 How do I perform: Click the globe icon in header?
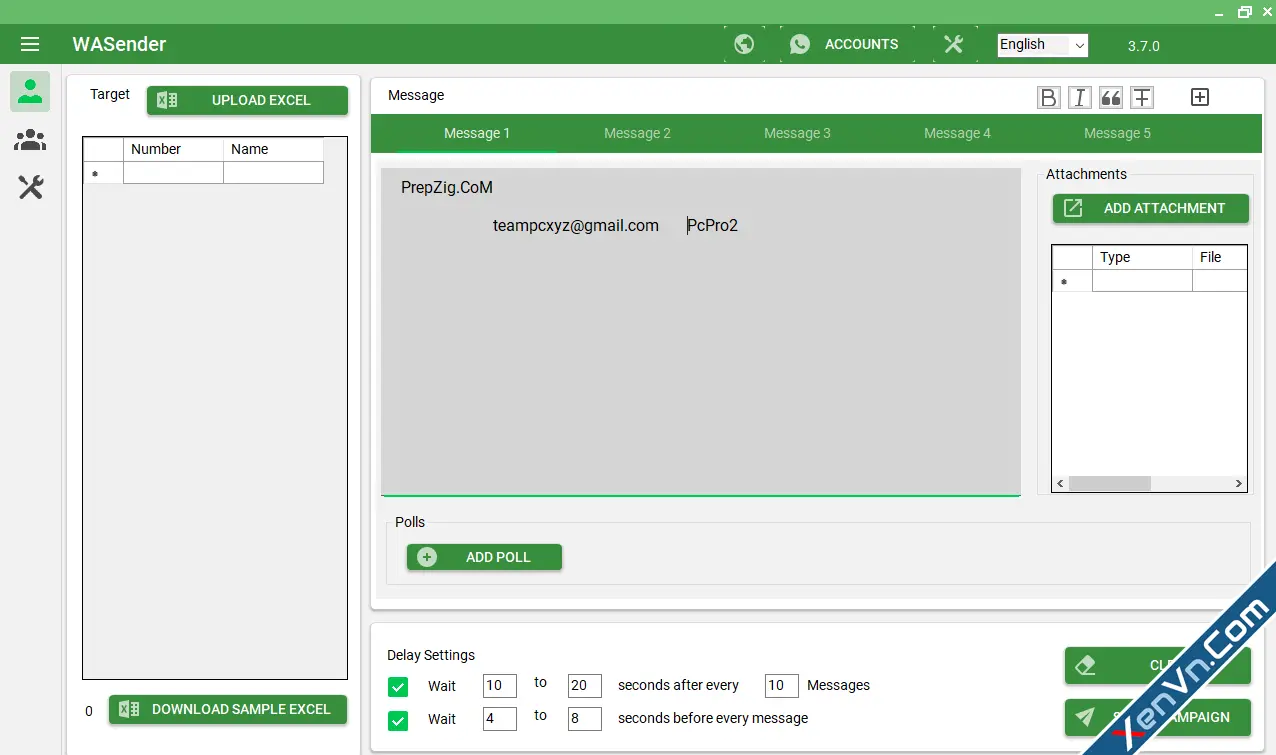[743, 44]
